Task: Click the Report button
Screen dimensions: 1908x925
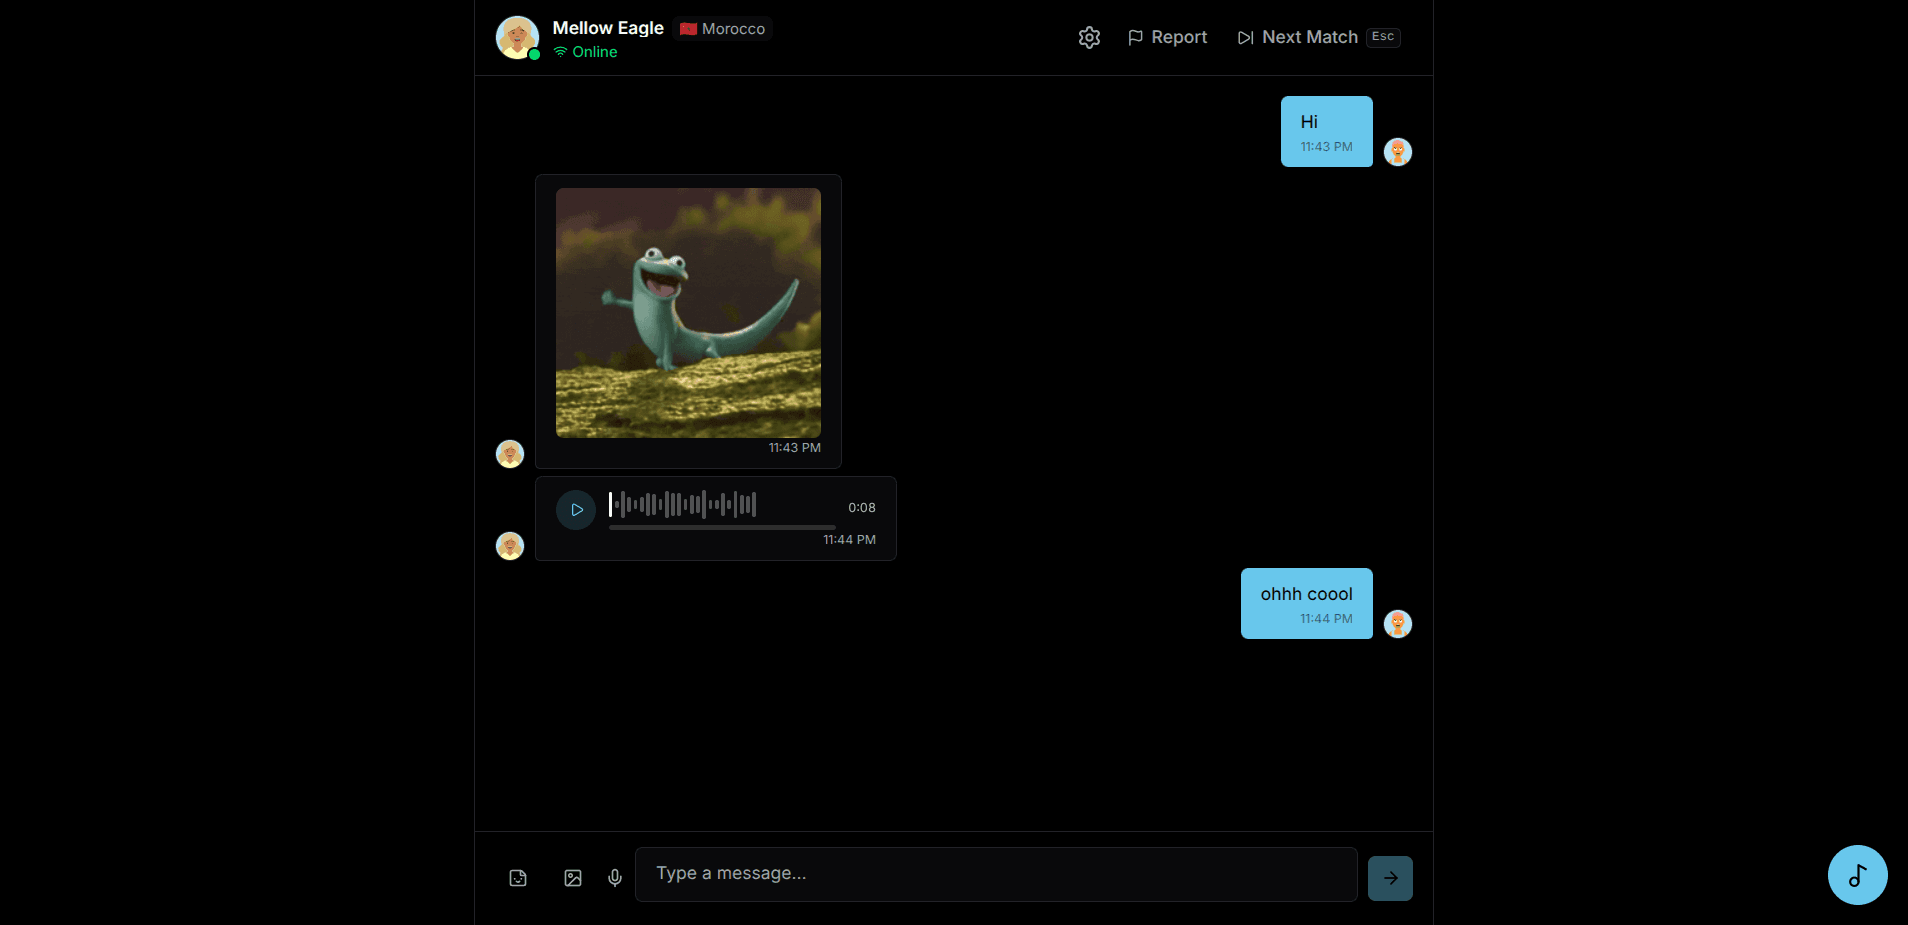Action: (1167, 37)
